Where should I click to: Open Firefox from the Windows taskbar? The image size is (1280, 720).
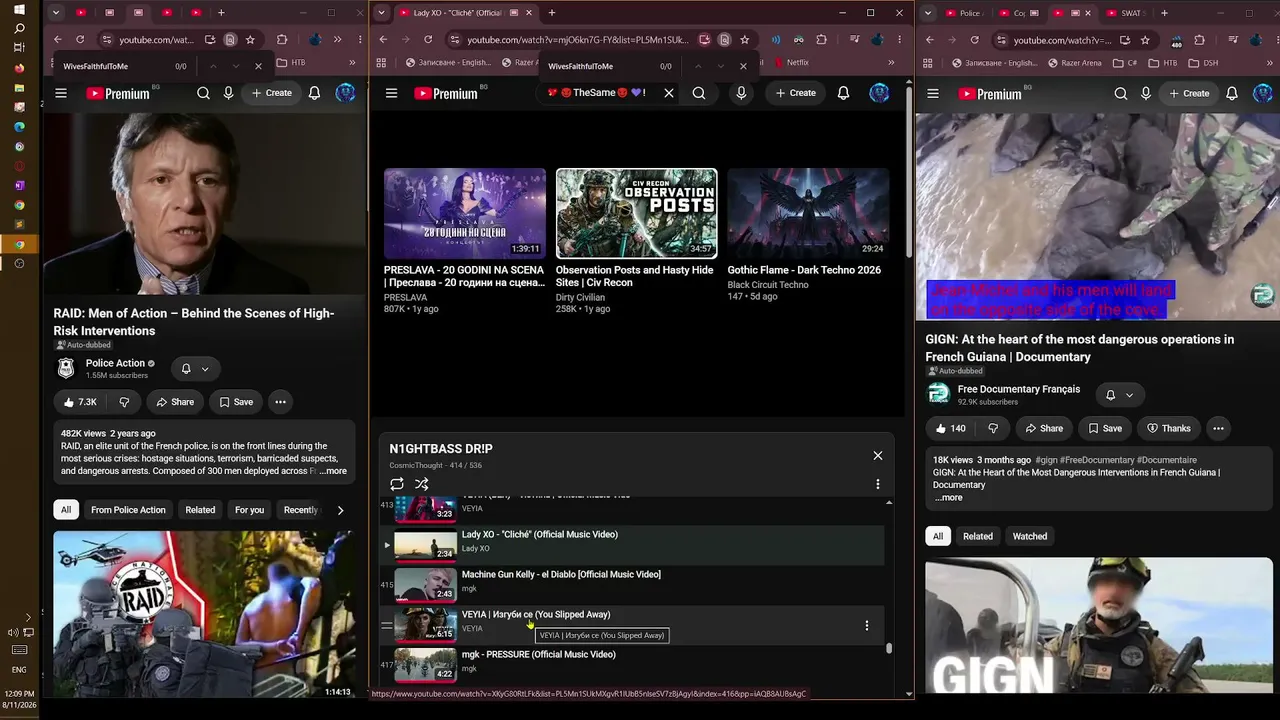click(x=19, y=69)
